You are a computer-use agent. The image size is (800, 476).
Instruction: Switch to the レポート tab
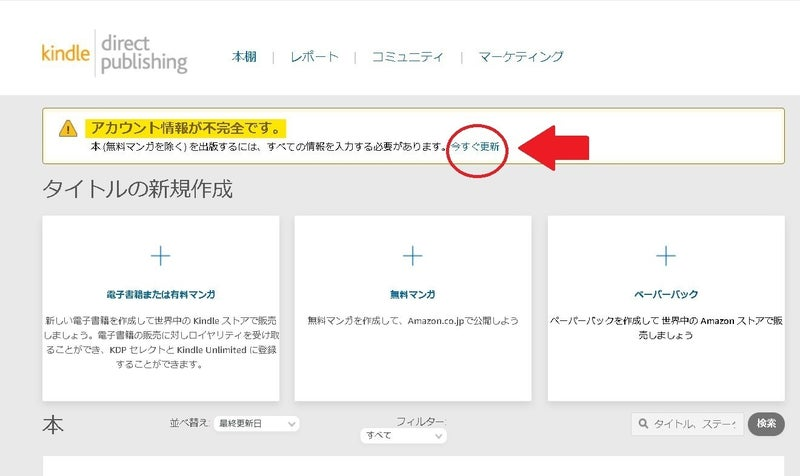pos(314,57)
